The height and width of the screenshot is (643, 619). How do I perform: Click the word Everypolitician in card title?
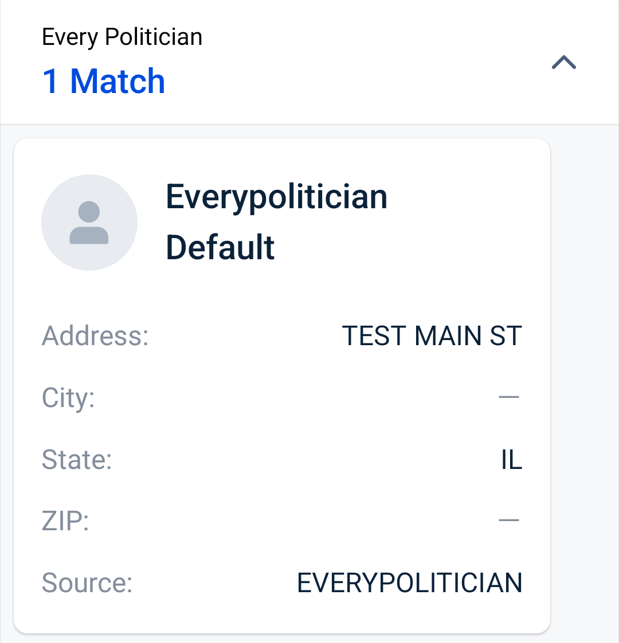click(276, 198)
